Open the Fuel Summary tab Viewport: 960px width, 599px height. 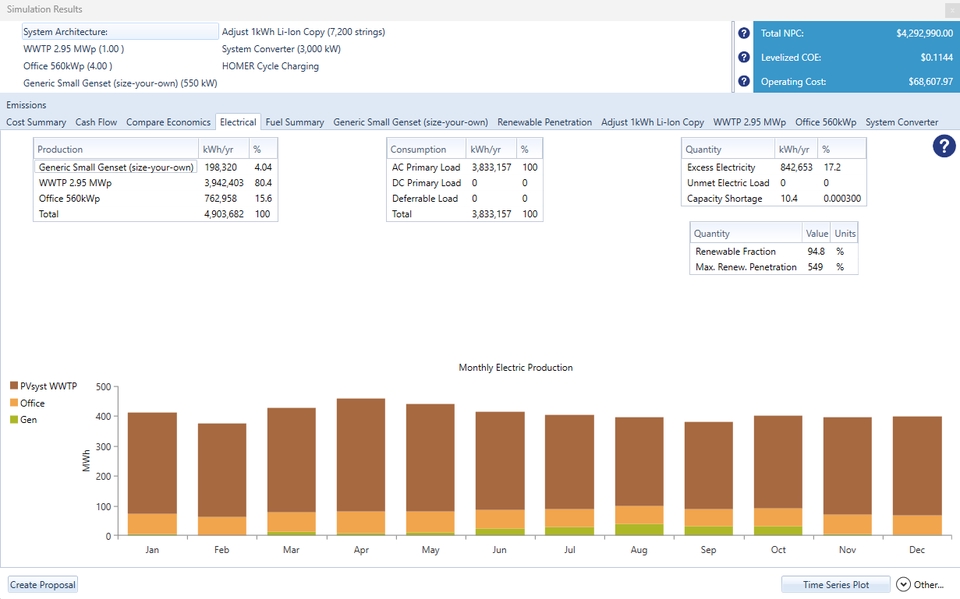coord(294,122)
